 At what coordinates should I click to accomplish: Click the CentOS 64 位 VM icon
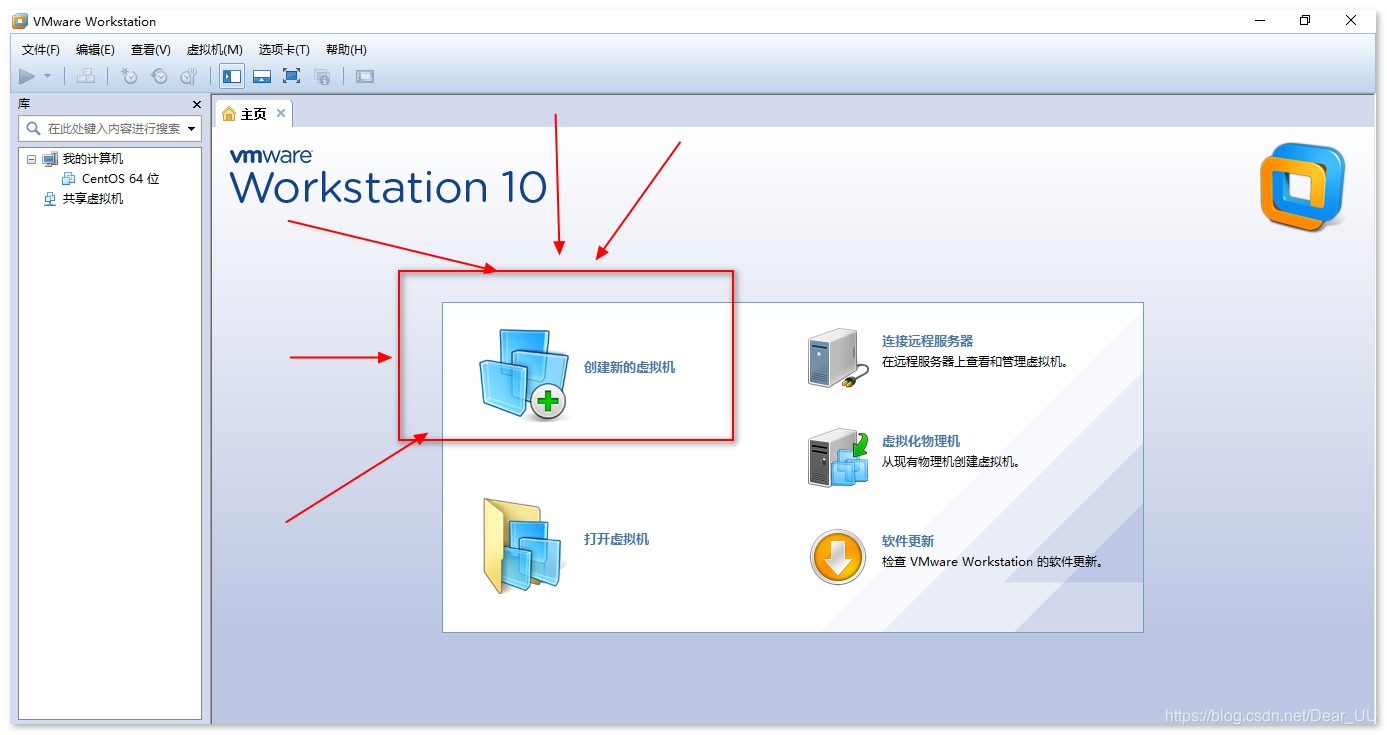[x=69, y=179]
